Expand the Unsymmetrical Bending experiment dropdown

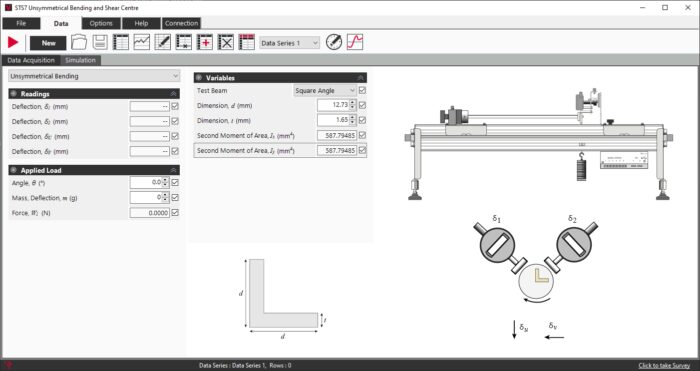pos(94,76)
